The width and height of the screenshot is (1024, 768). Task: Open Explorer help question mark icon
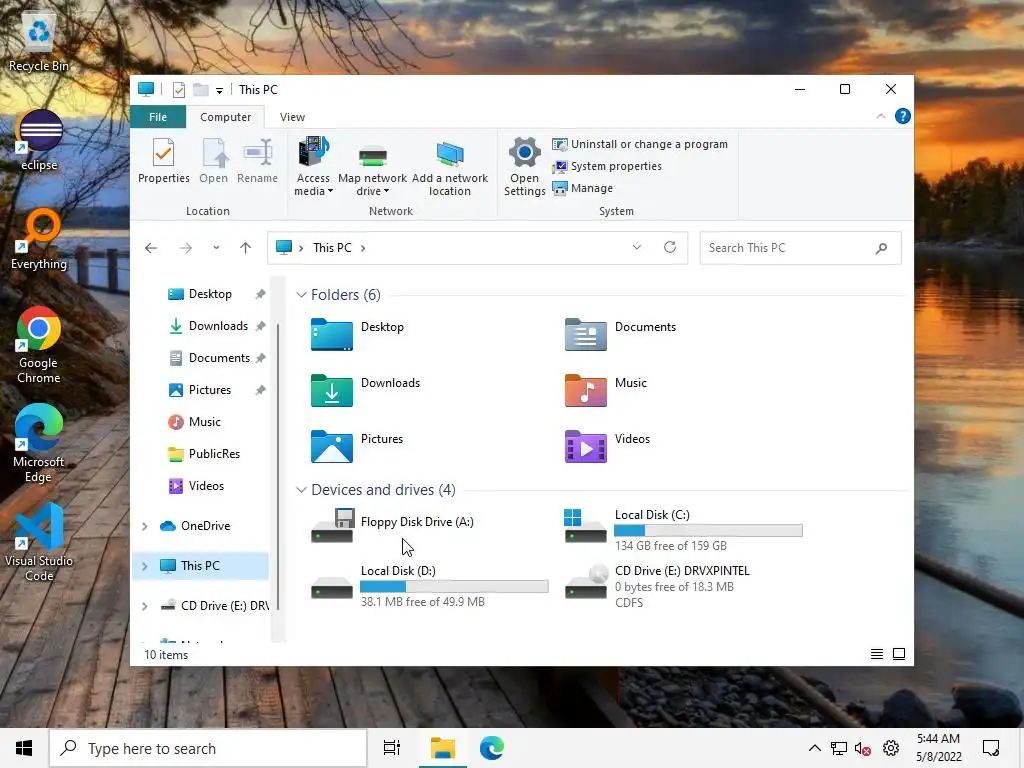tap(903, 116)
